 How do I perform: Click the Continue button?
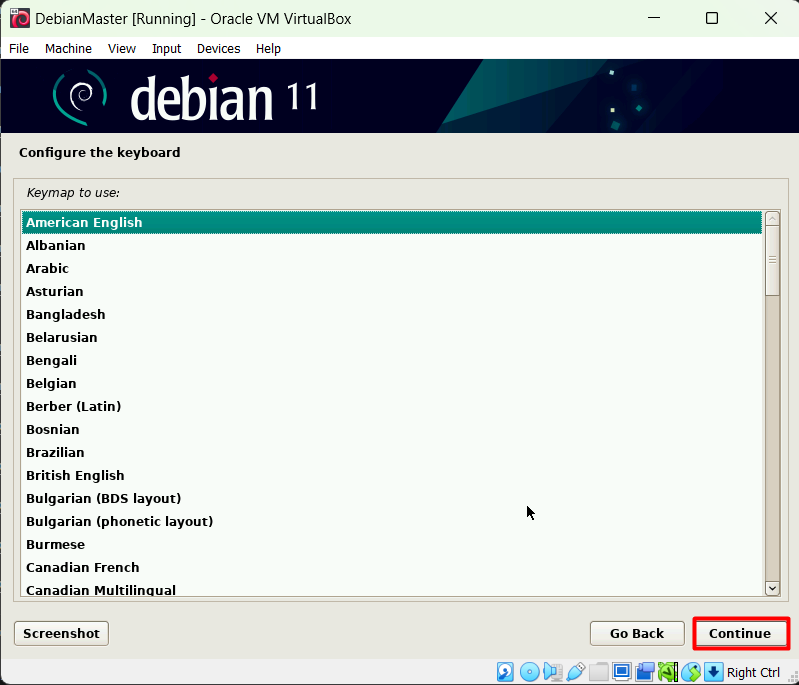tap(740, 634)
